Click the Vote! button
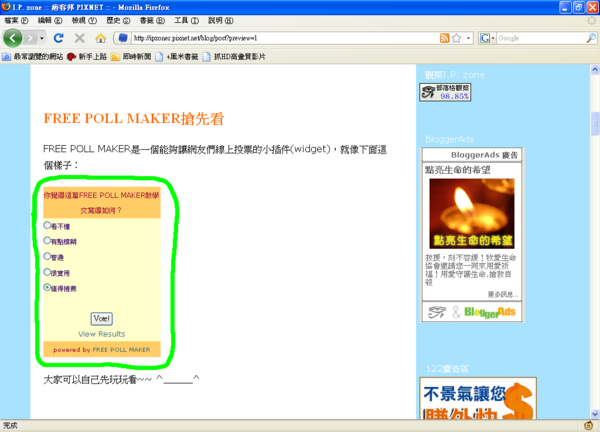Image resolution: width=600 pixels, height=432 pixels. [x=101, y=318]
